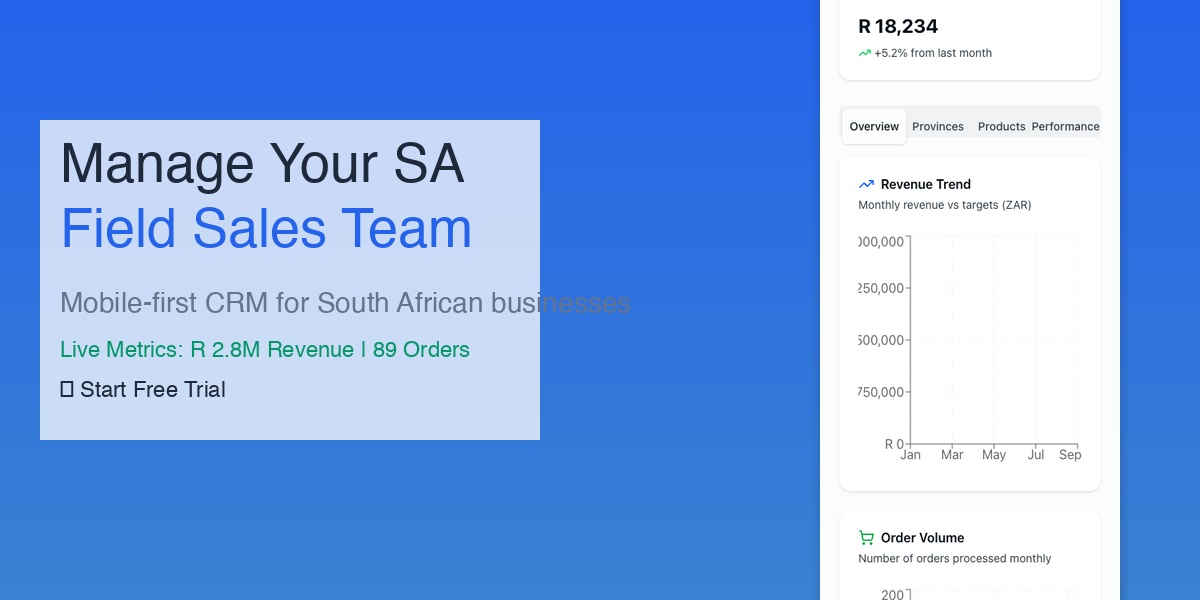1200x600 pixels.
Task: Click the Live Metrics revenue line
Action: (x=265, y=350)
